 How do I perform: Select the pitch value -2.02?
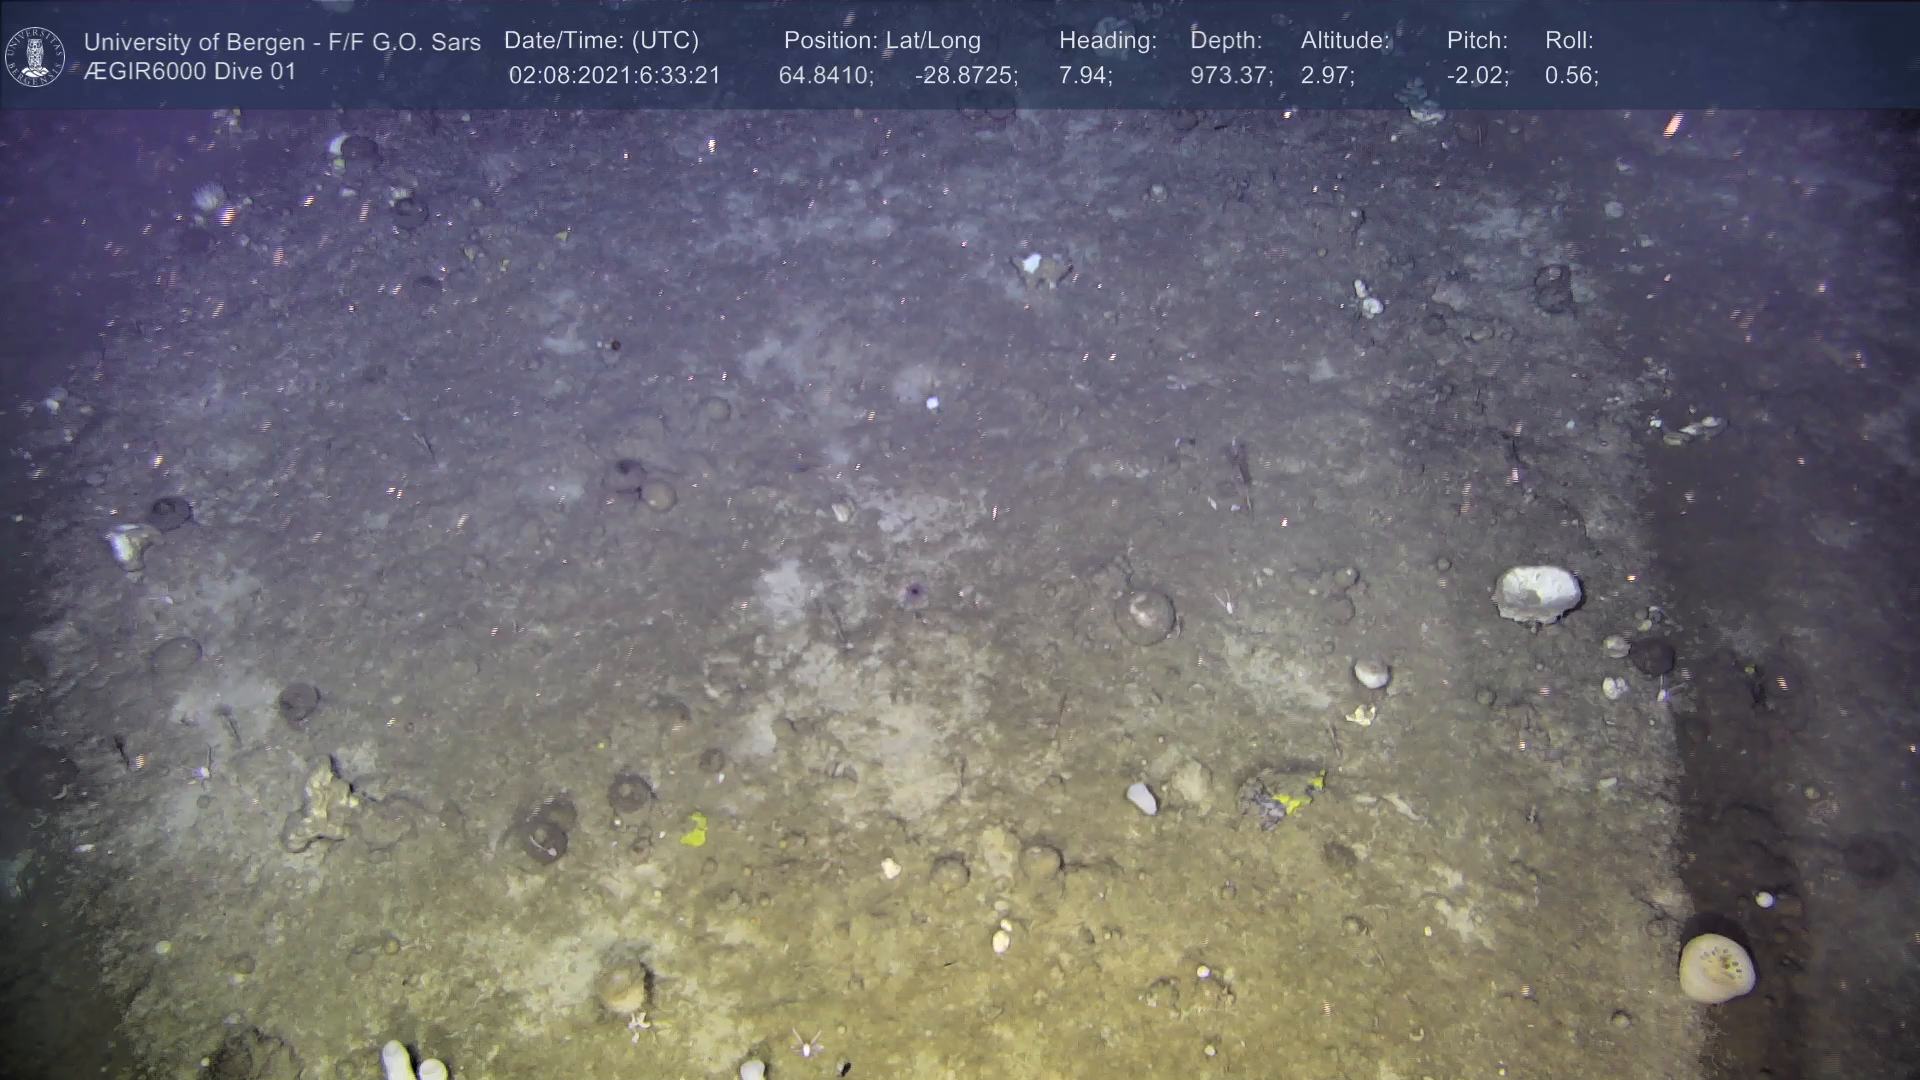click(x=1478, y=75)
